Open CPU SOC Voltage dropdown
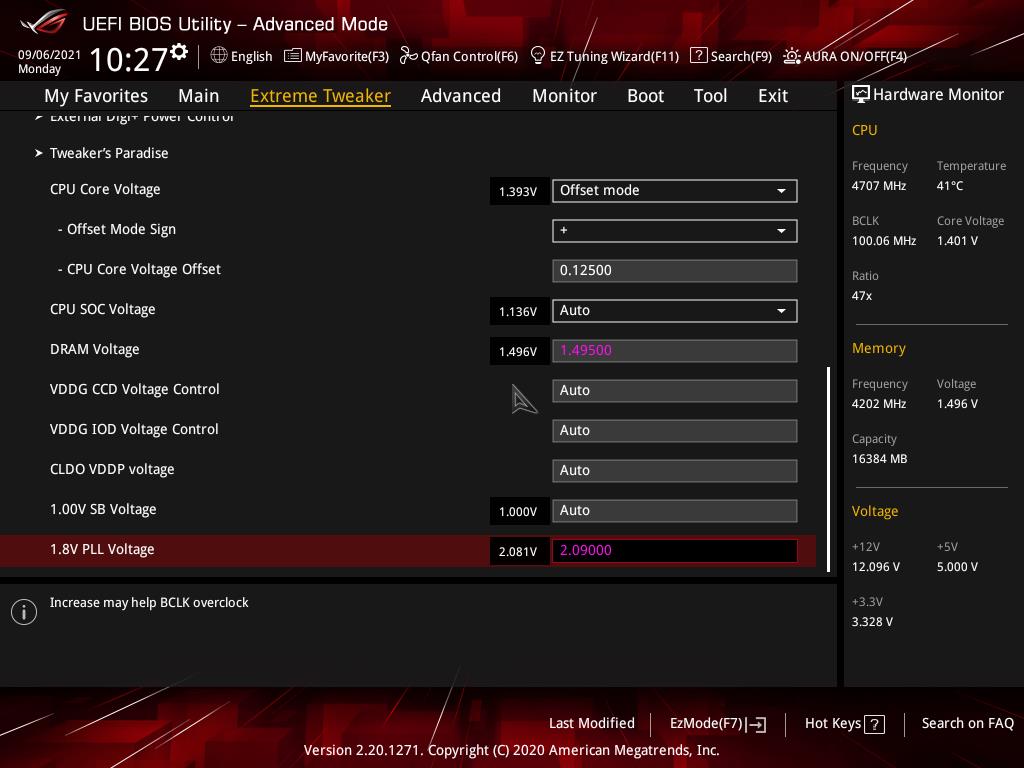This screenshot has height=768, width=1024. point(675,311)
